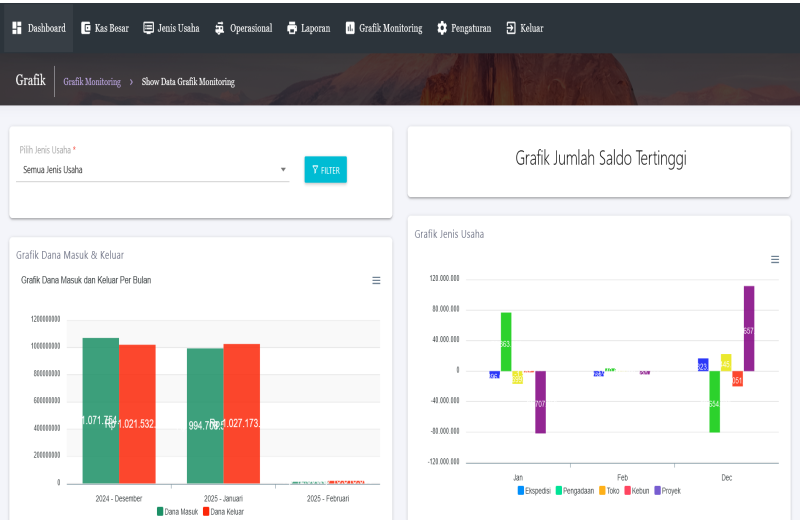Toggle Dana Keluar series in legend
Viewport: 800px width, 520px height.
click(x=226, y=511)
